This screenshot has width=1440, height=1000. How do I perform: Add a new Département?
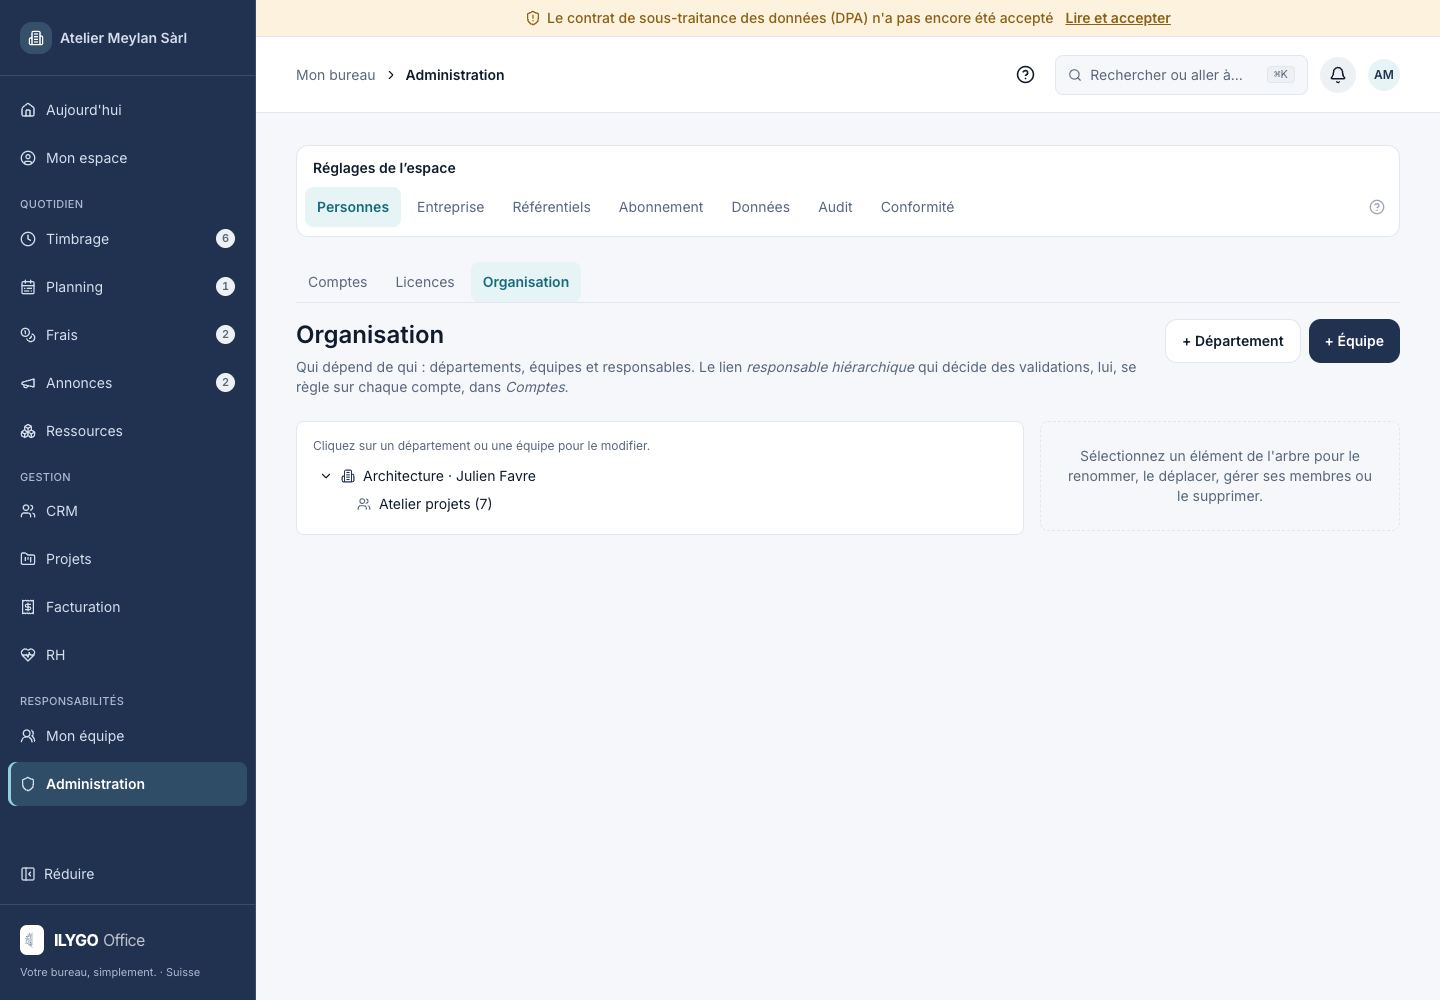point(1233,341)
